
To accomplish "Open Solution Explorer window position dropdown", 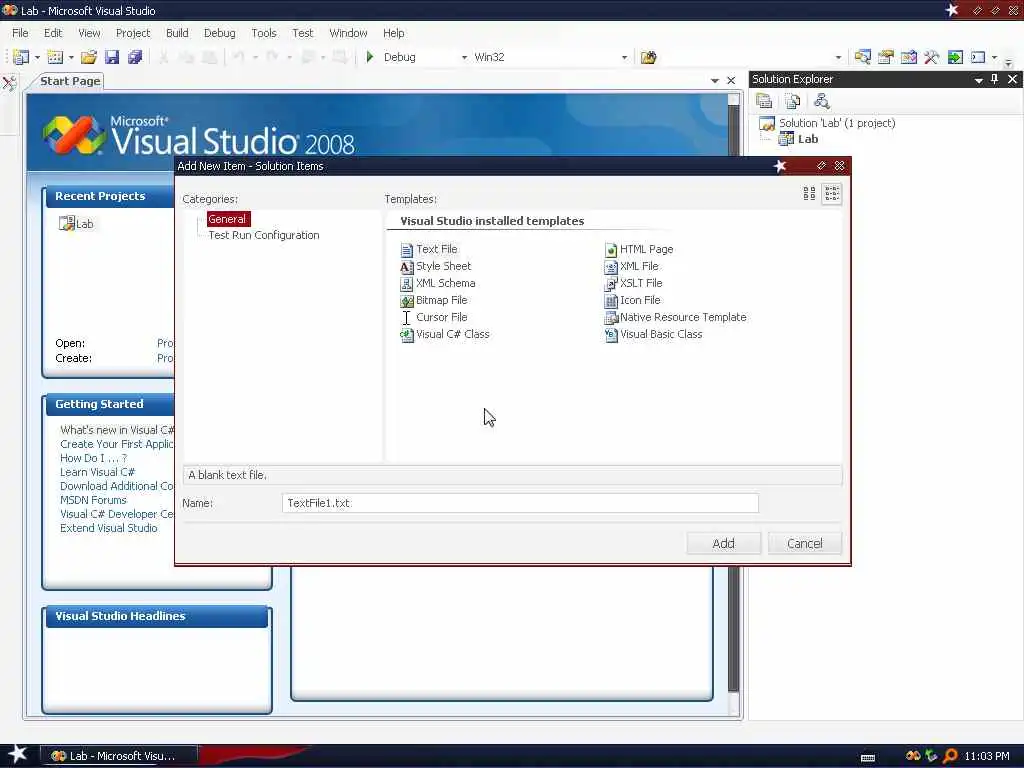I will pos(978,80).
